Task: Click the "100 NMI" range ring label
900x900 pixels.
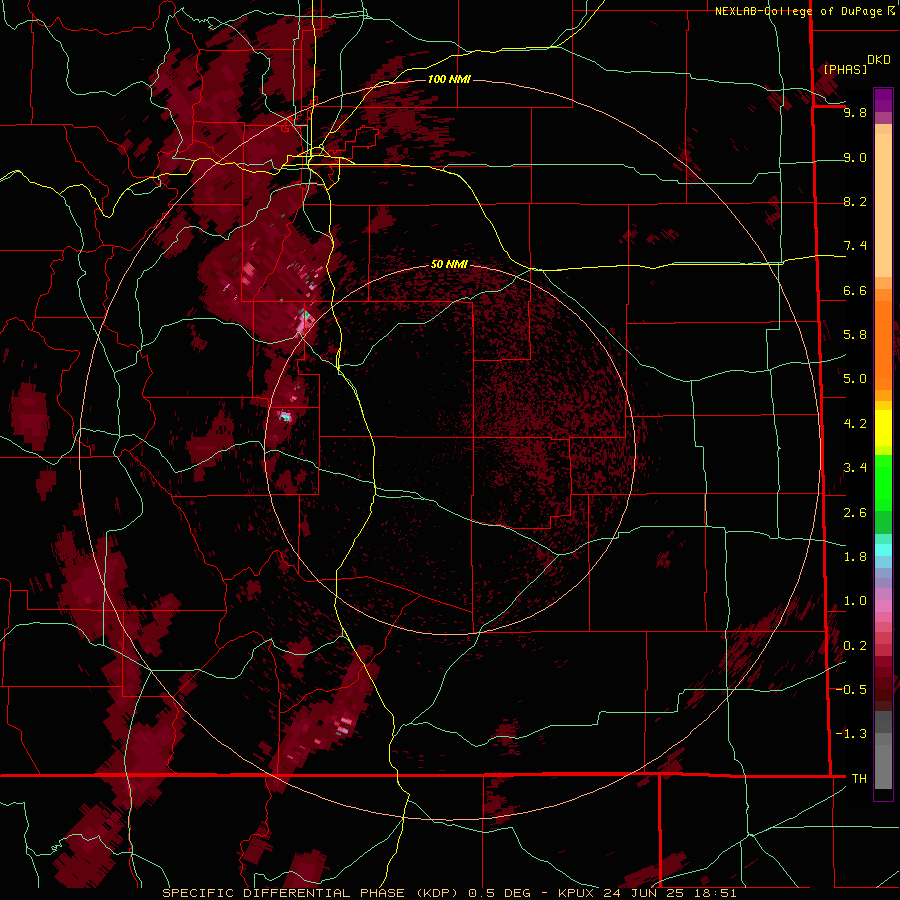Action: 449,79
